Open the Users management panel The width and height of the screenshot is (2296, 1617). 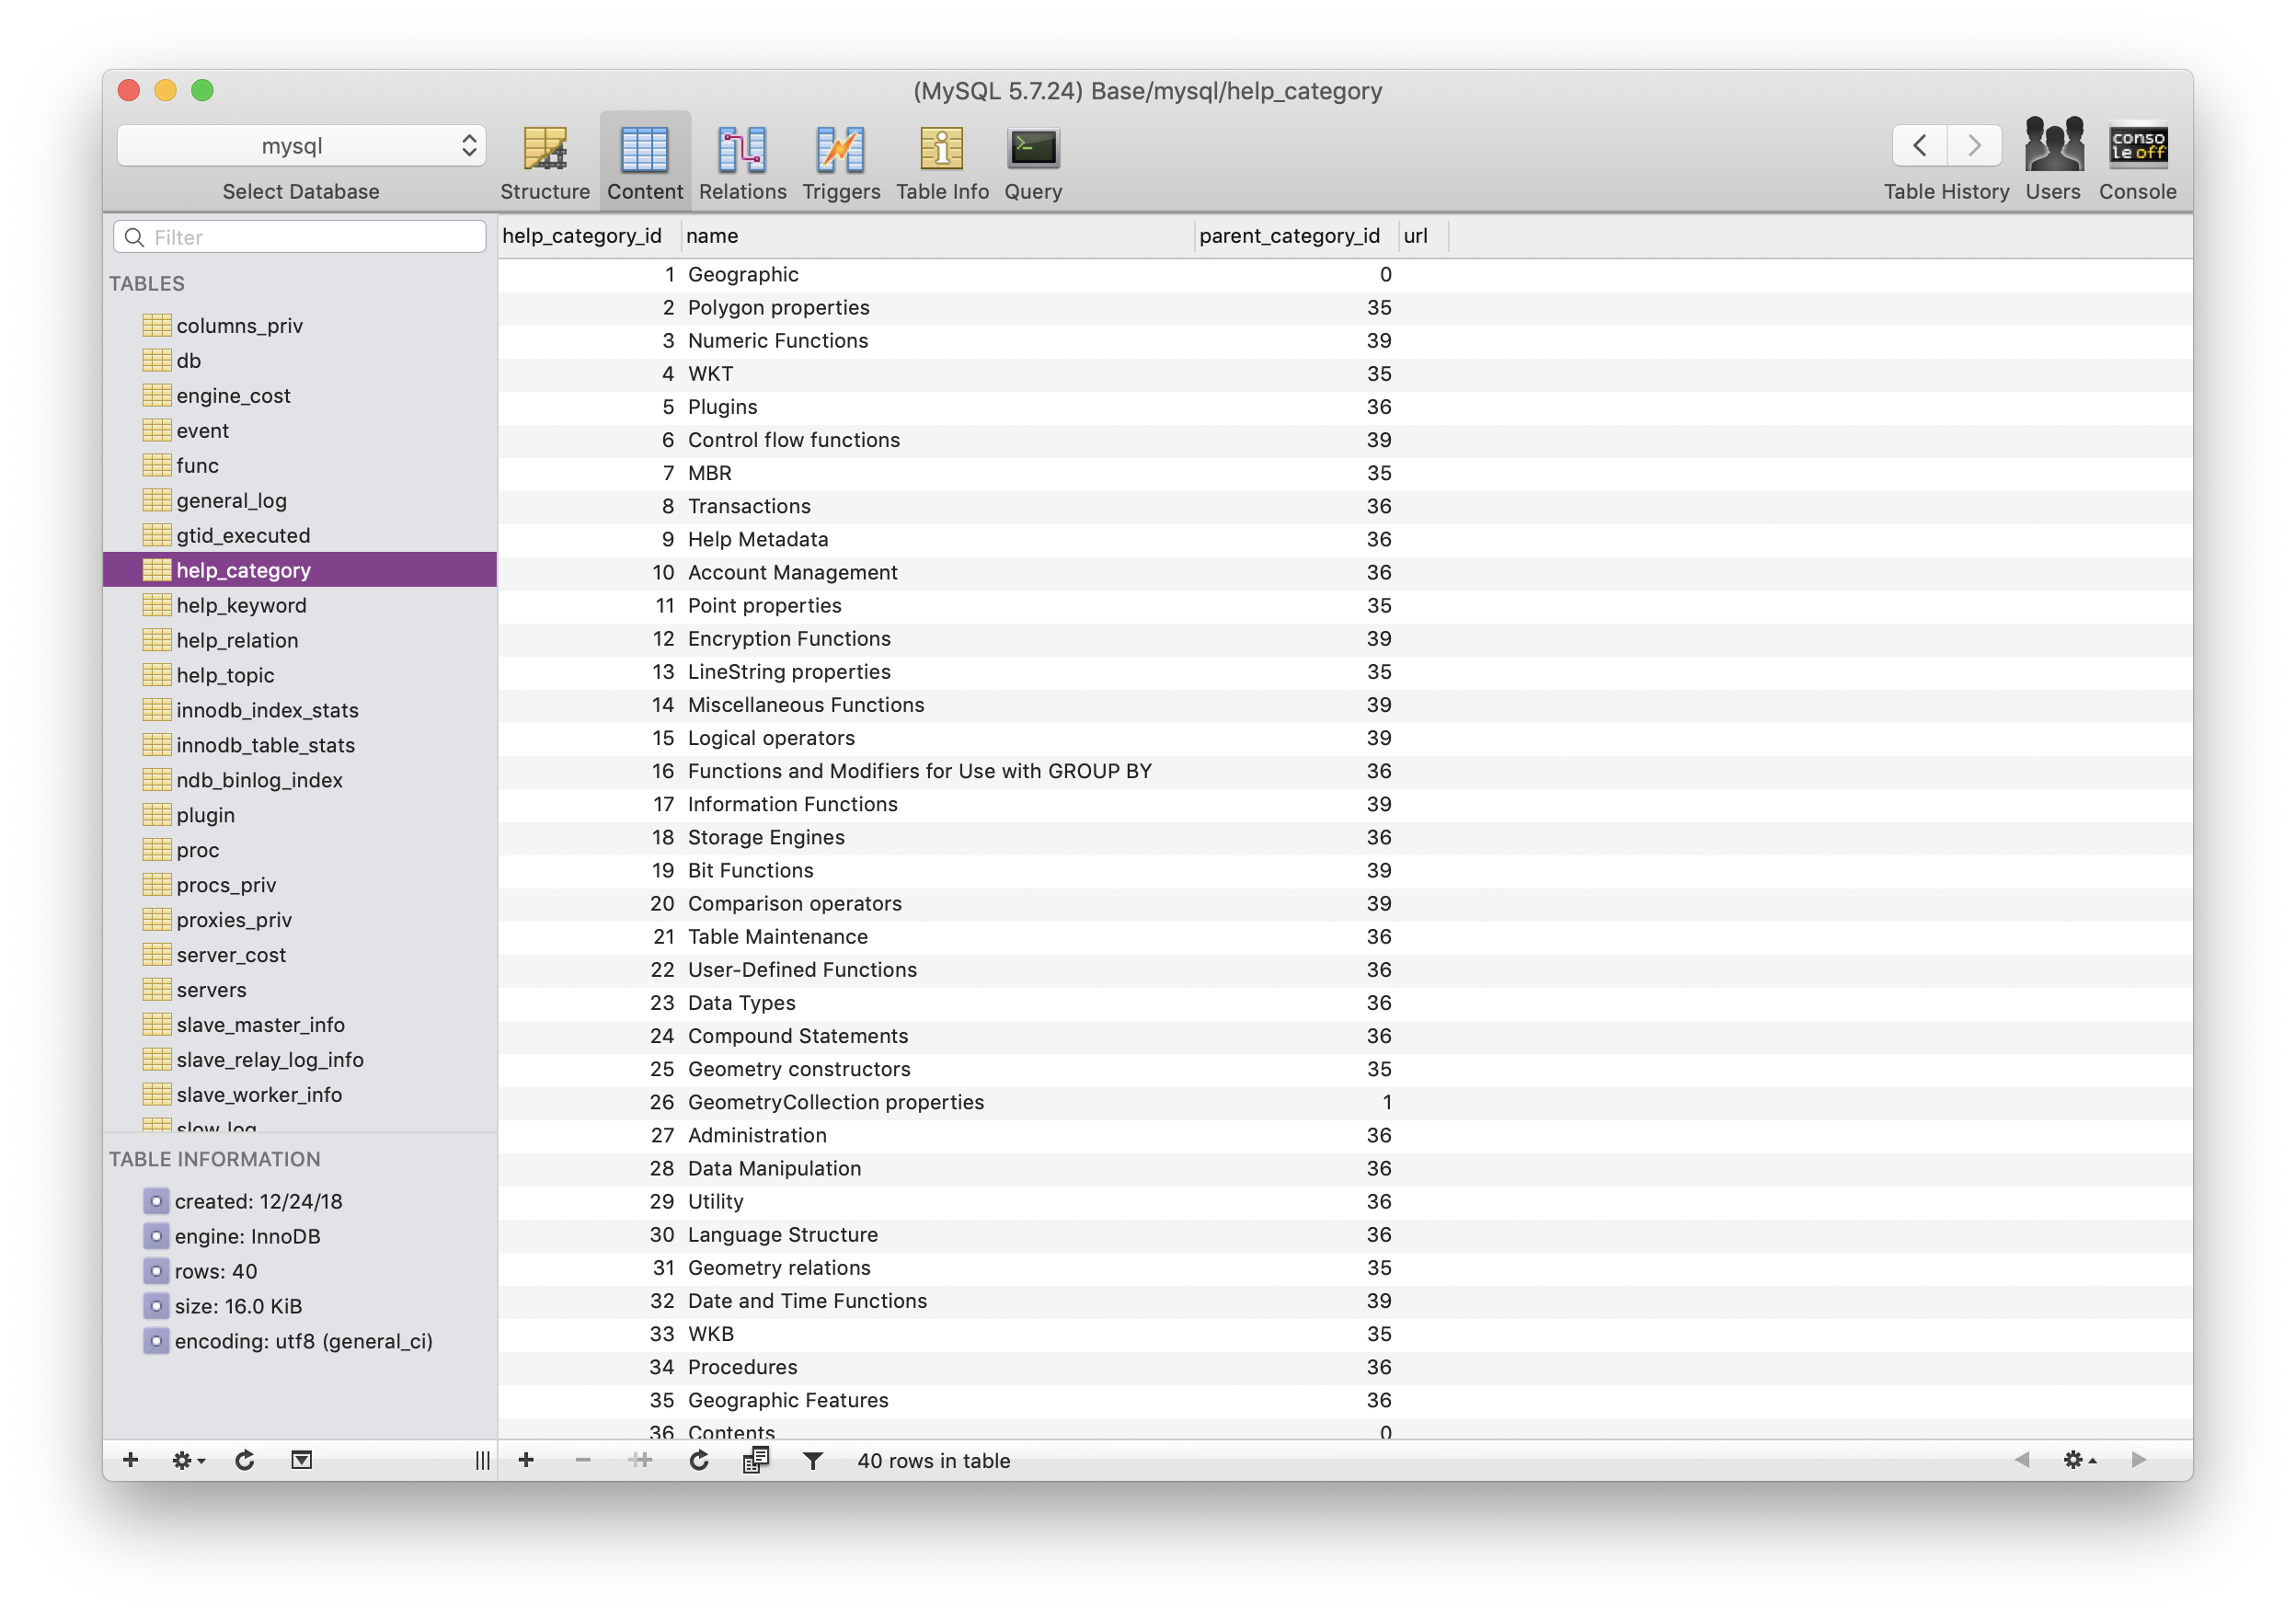coord(2053,160)
